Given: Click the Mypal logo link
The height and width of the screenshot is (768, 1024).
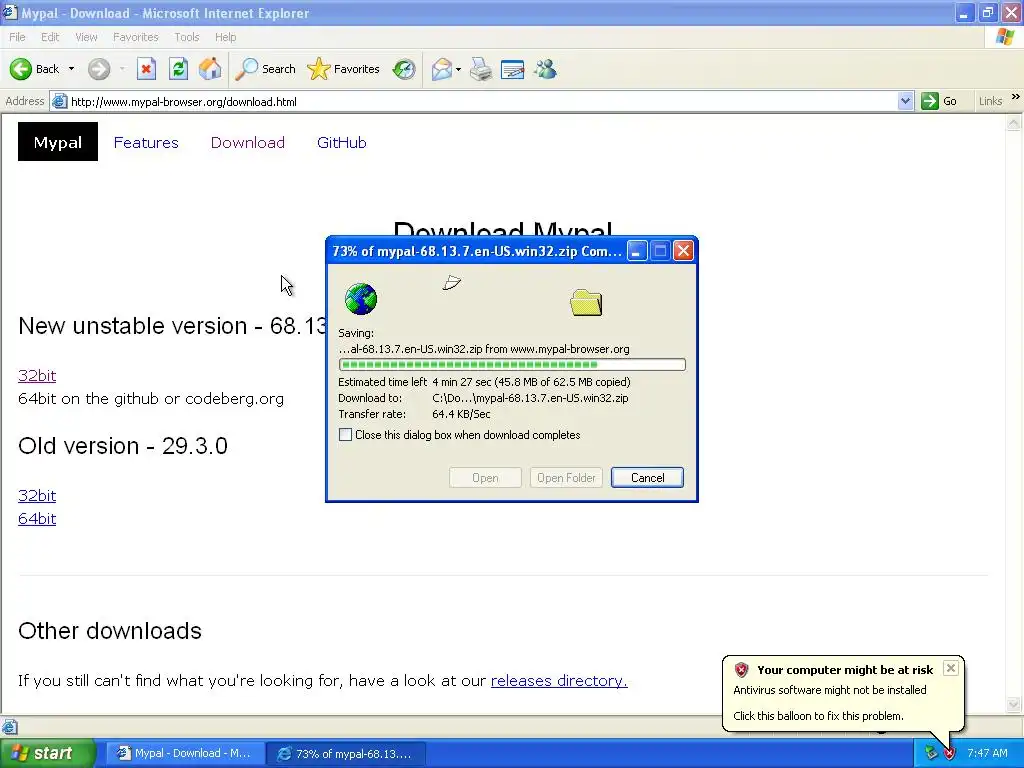Looking at the screenshot, I should [x=57, y=142].
